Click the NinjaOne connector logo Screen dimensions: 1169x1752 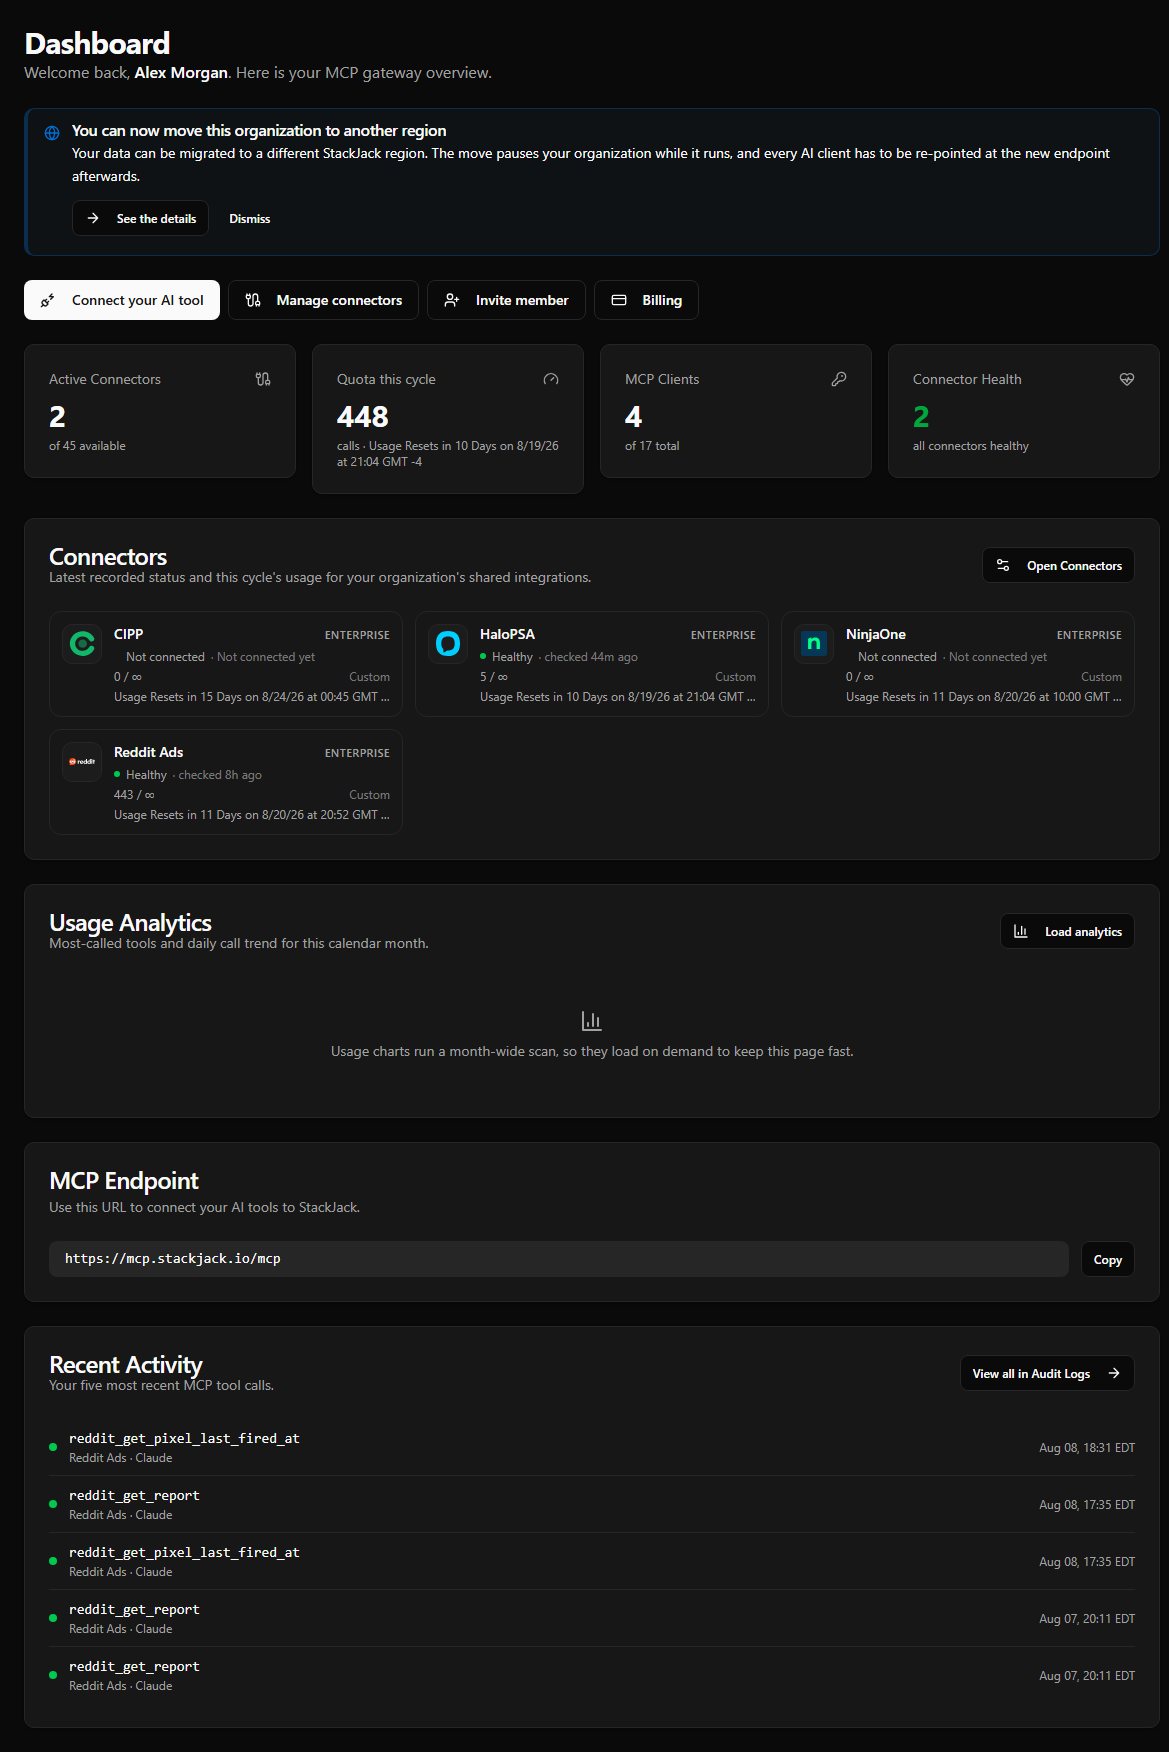[x=814, y=643]
